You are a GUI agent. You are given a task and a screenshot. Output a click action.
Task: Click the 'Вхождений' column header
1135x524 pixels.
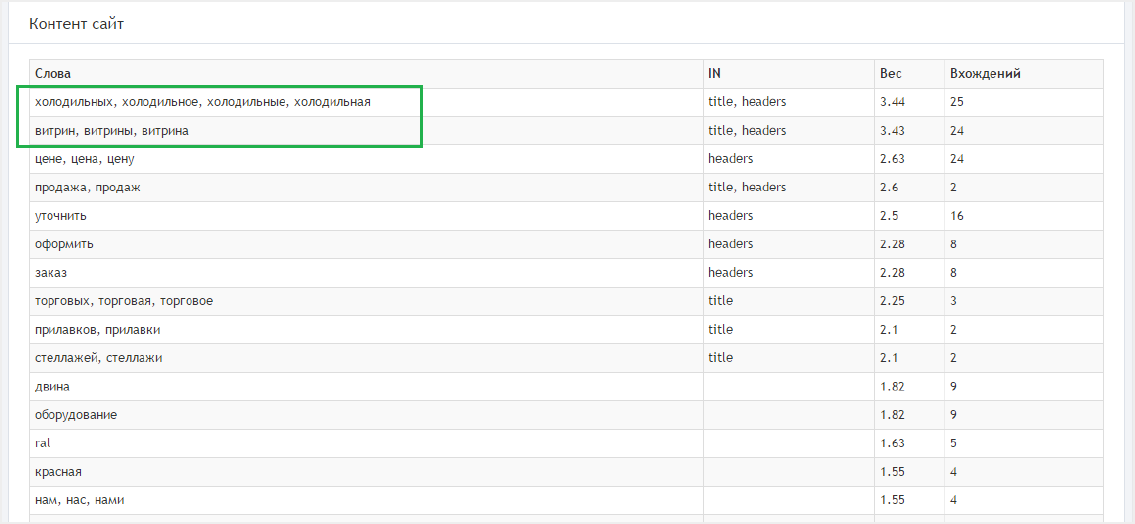[1024, 74]
